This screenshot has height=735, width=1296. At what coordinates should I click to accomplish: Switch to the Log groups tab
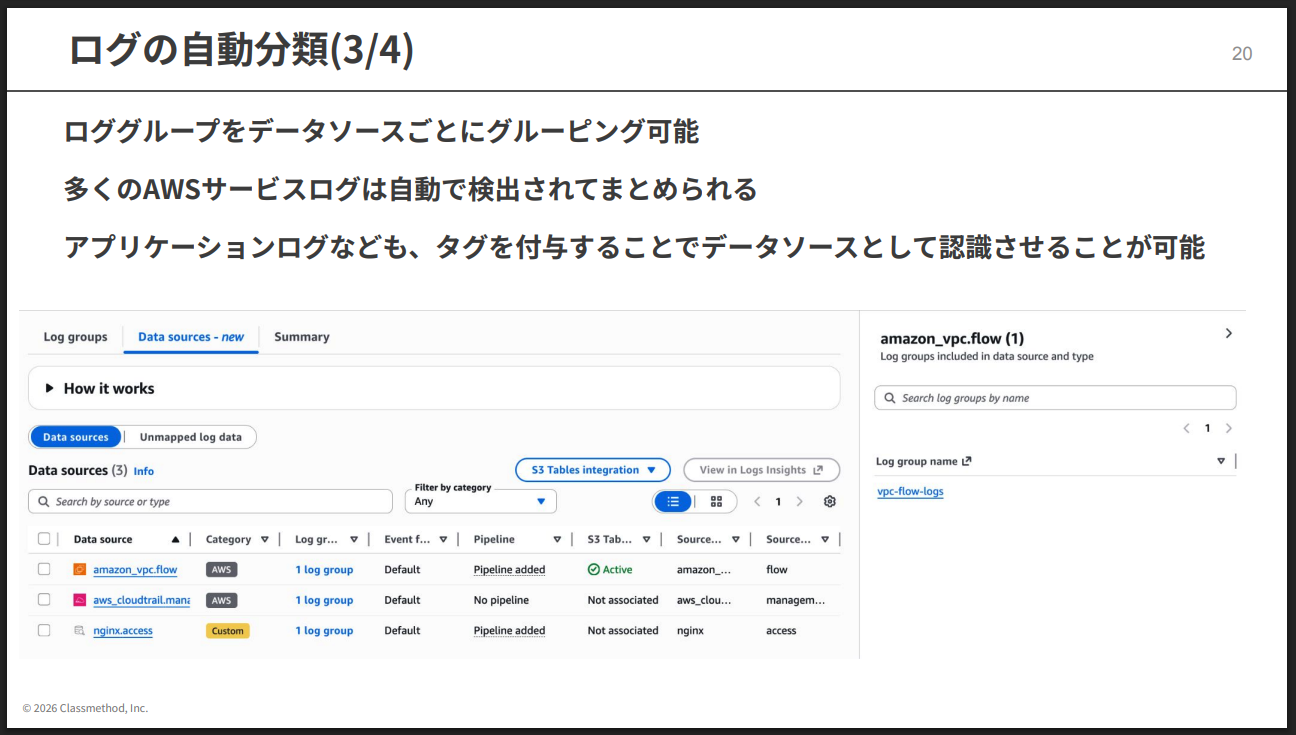[x=75, y=337]
